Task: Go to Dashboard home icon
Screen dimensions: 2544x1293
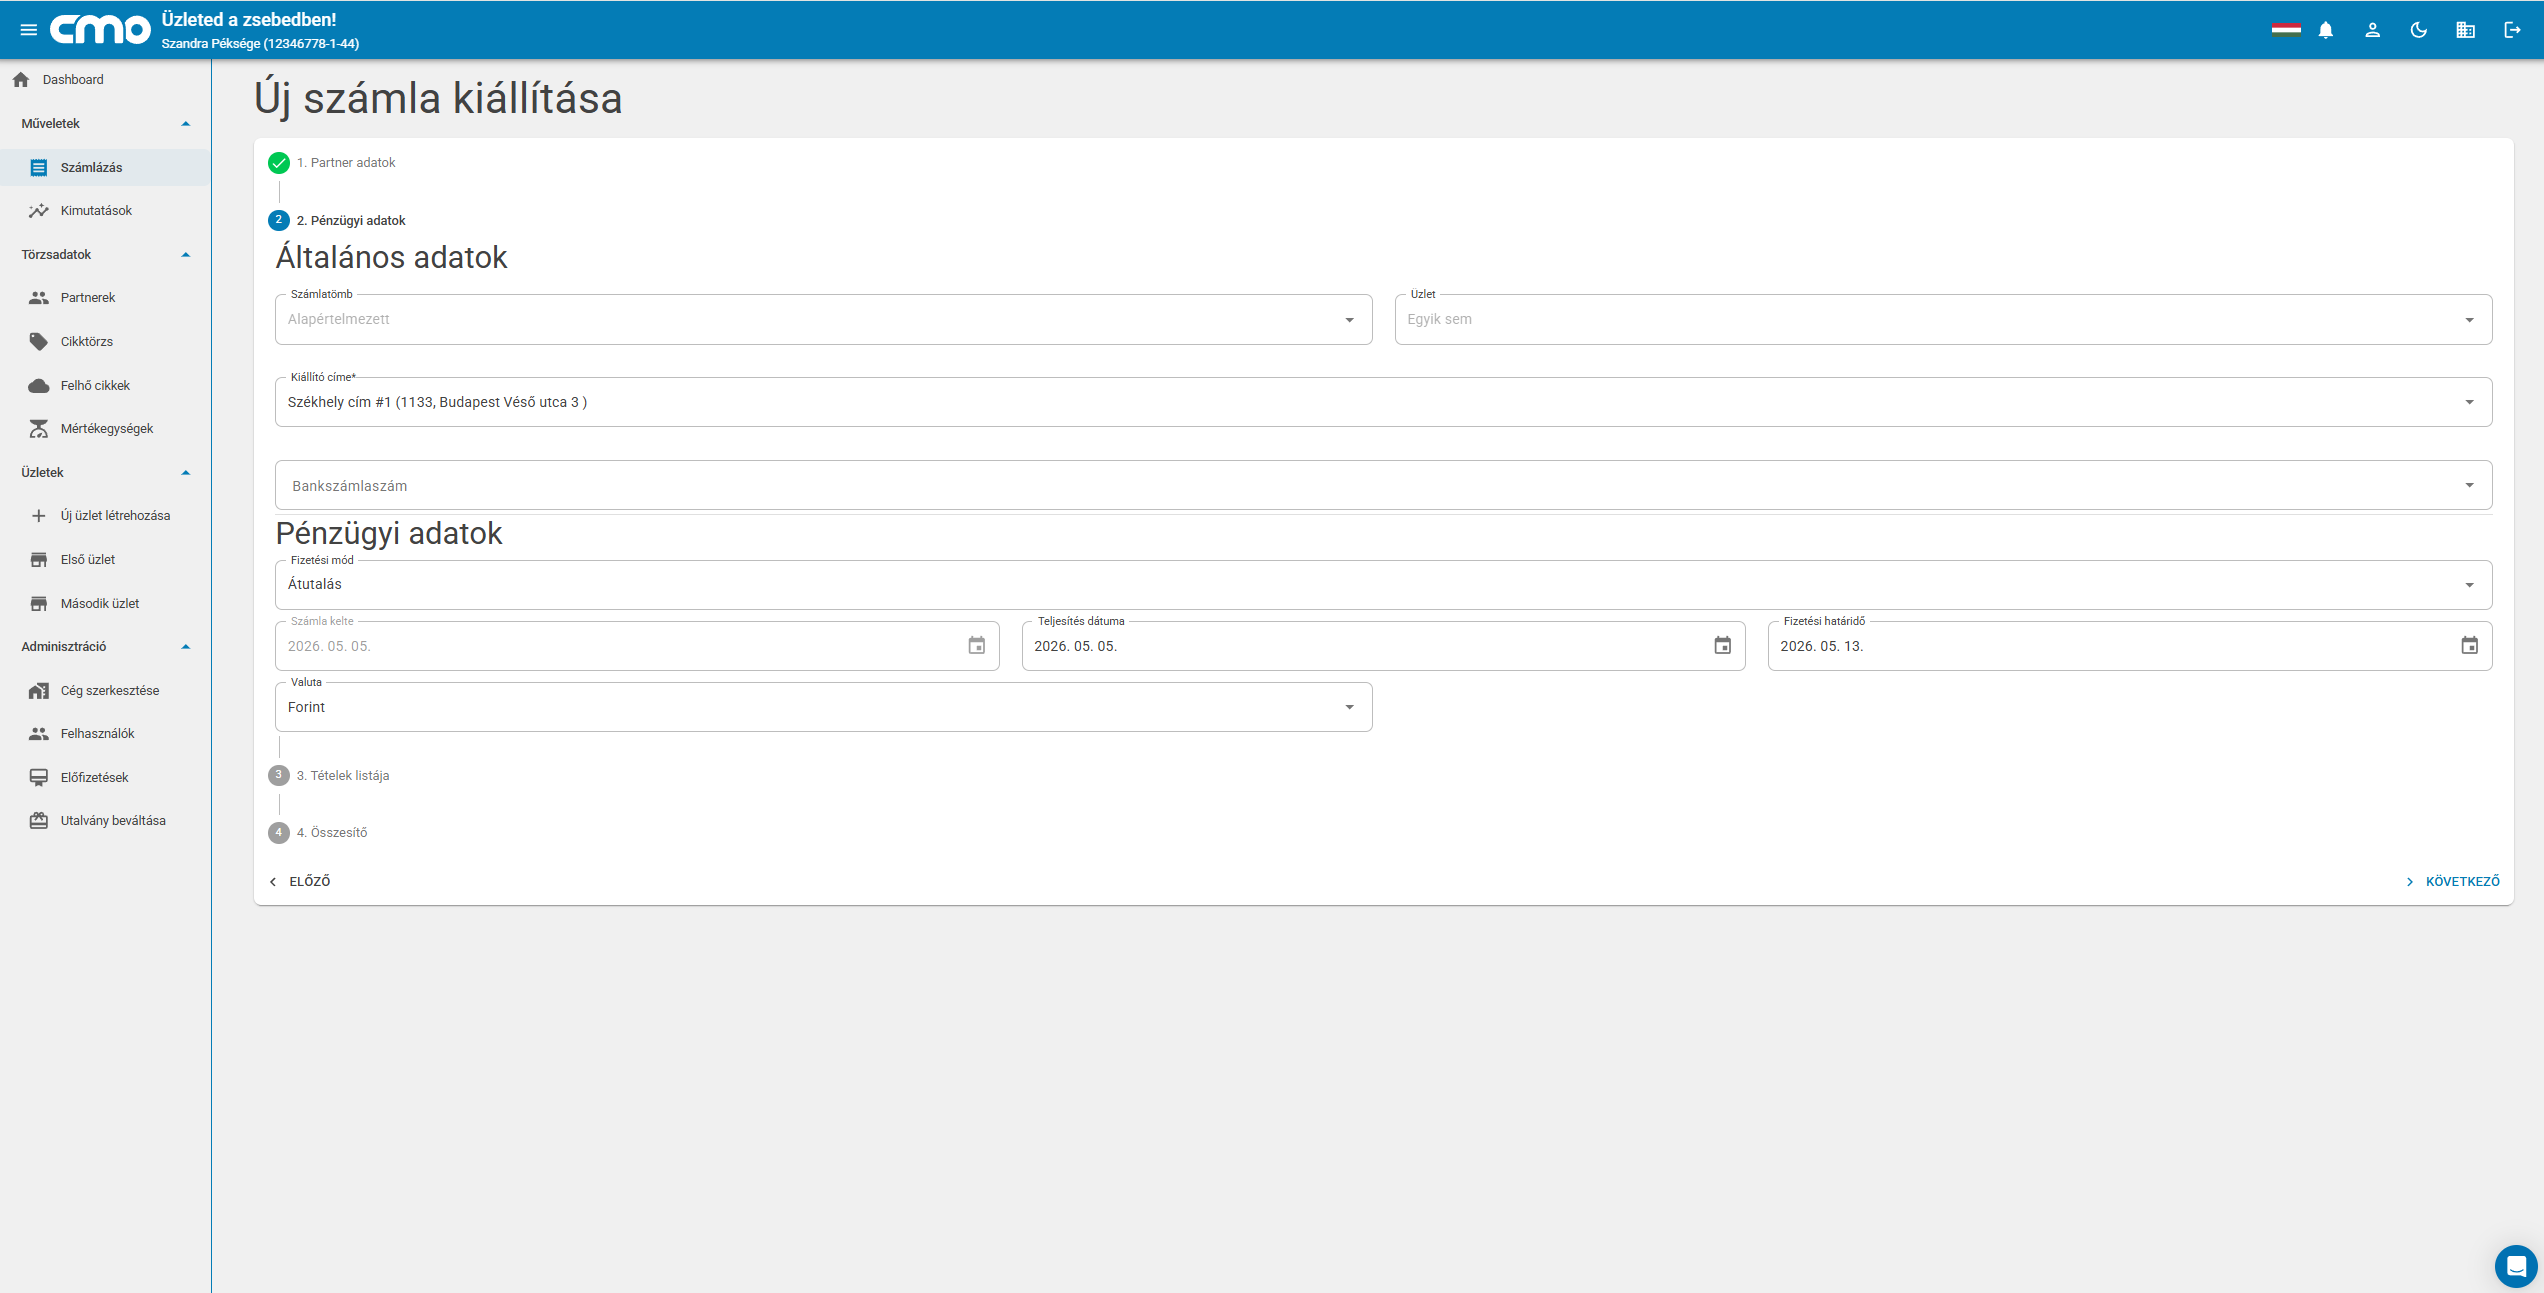Action: coord(21,80)
